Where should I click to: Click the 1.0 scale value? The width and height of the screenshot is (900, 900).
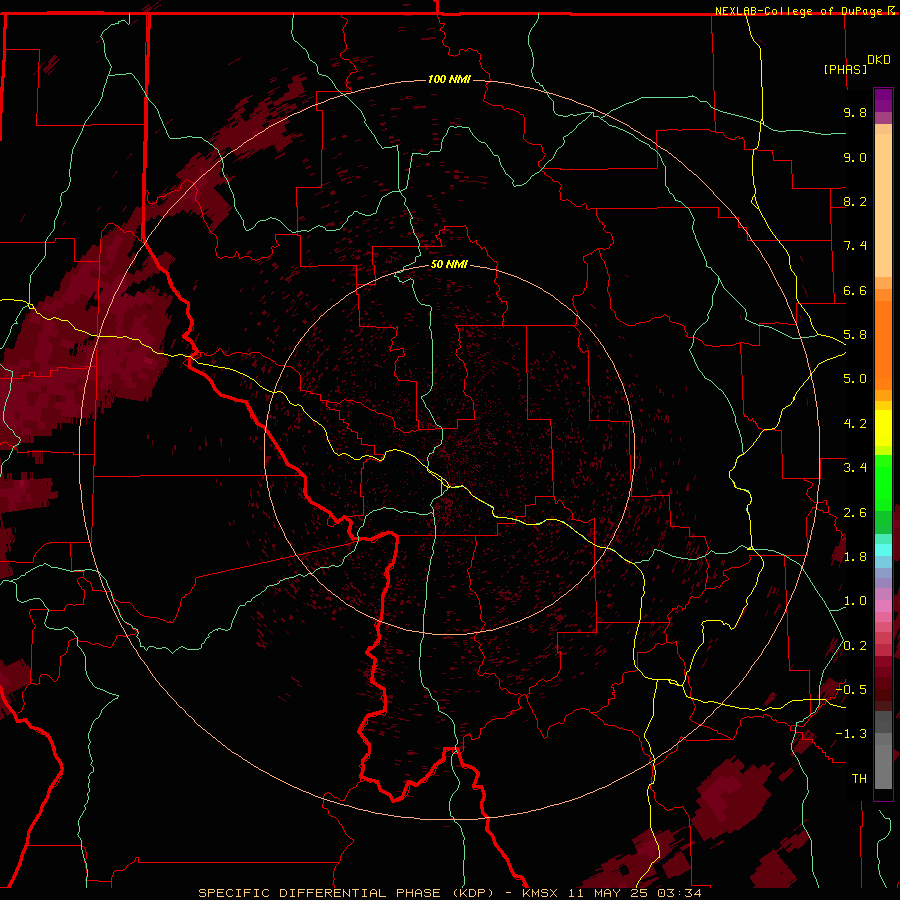(855, 601)
